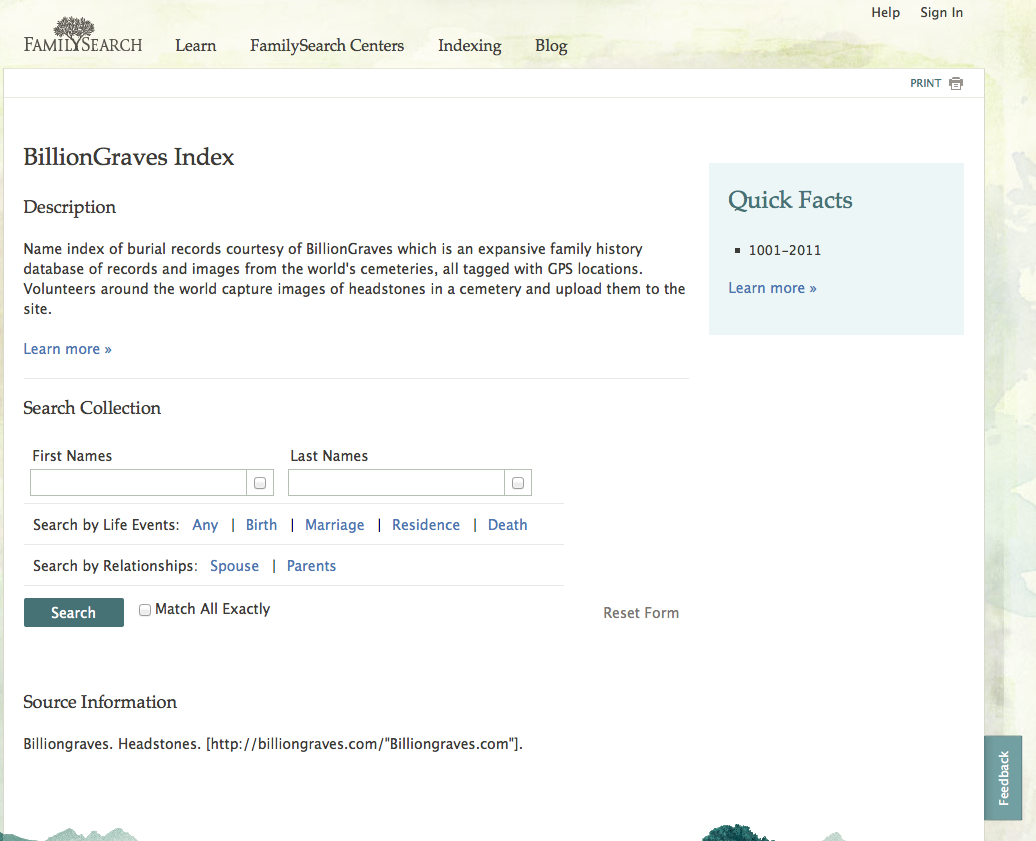1036x841 pixels.
Task: Enable Match All Exactly checkbox
Action: click(145, 610)
